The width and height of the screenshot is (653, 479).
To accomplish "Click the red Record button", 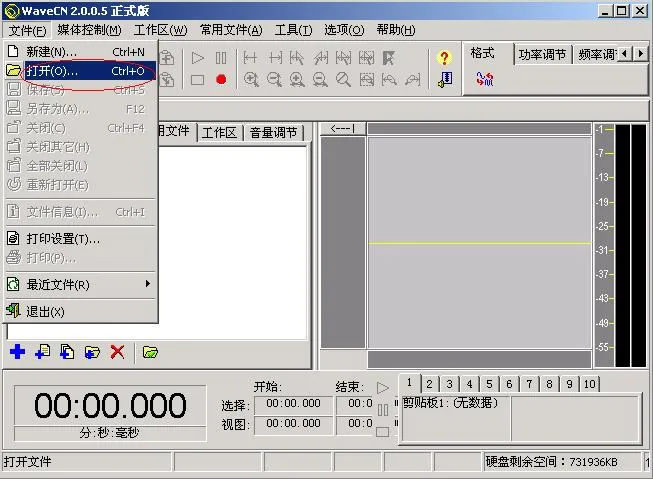I will click(221, 80).
